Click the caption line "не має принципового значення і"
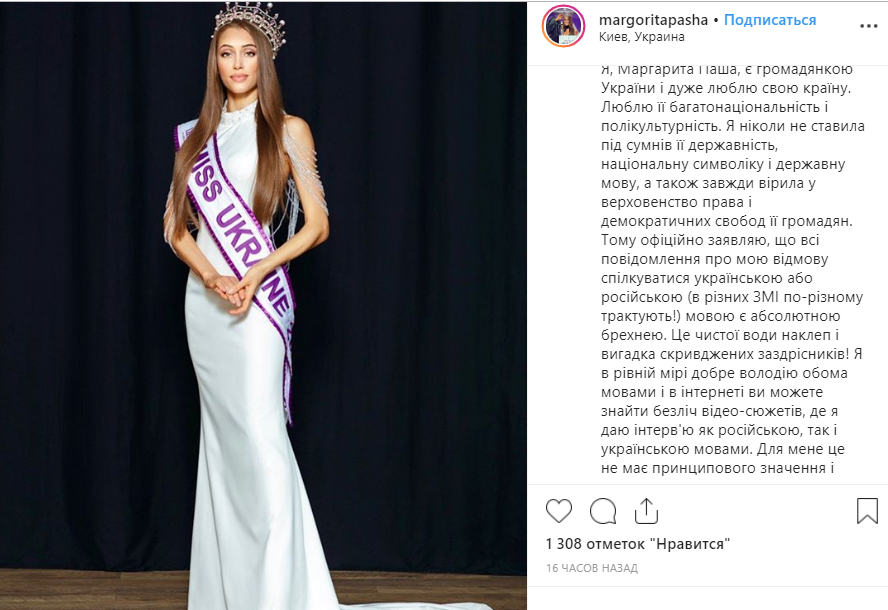This screenshot has height=610, width=888. pyautogui.click(x=717, y=468)
